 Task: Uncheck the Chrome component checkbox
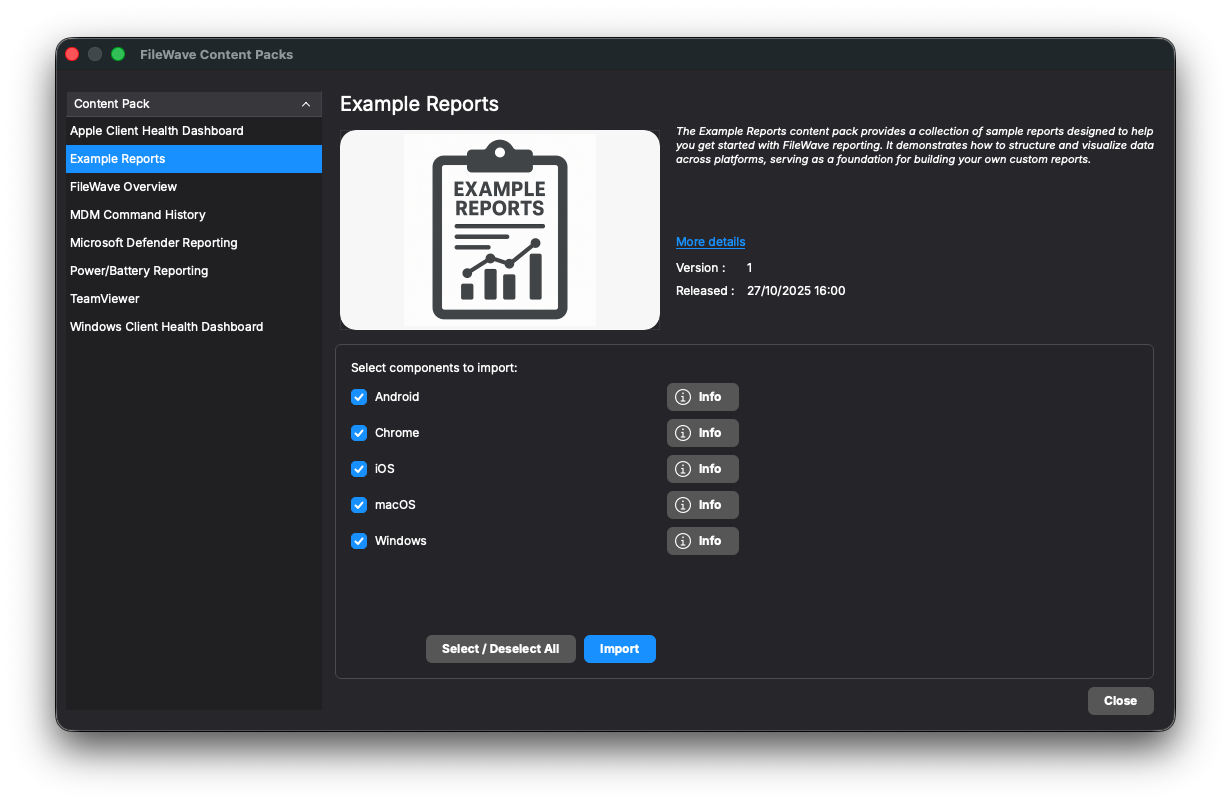click(359, 433)
